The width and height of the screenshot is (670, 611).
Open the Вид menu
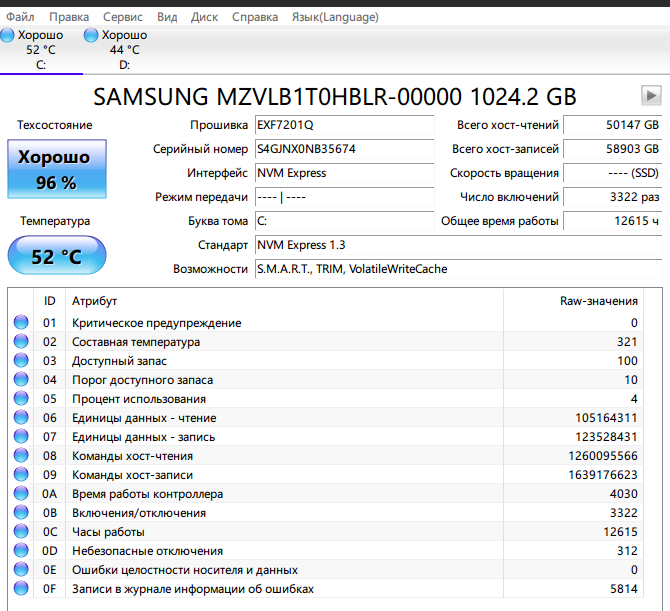click(x=167, y=17)
